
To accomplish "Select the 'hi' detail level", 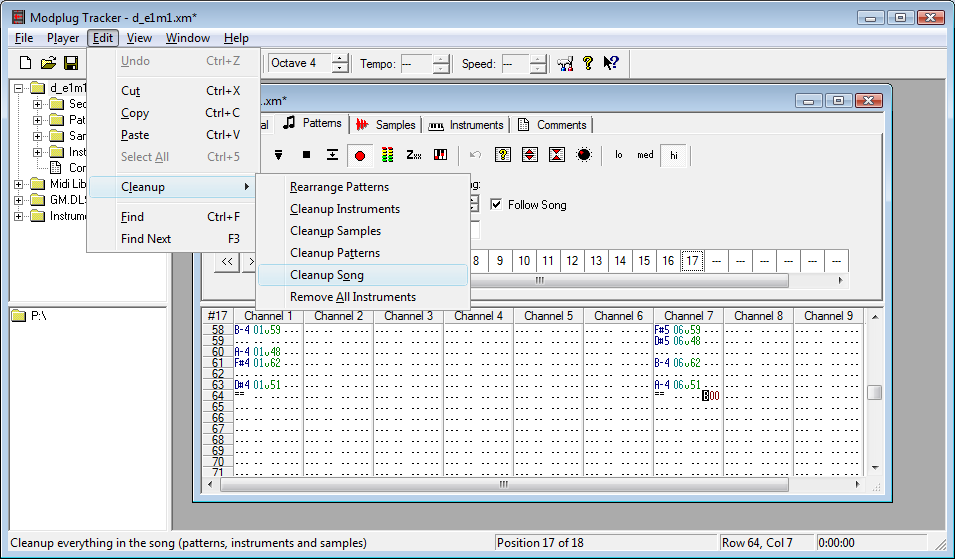I will point(674,155).
